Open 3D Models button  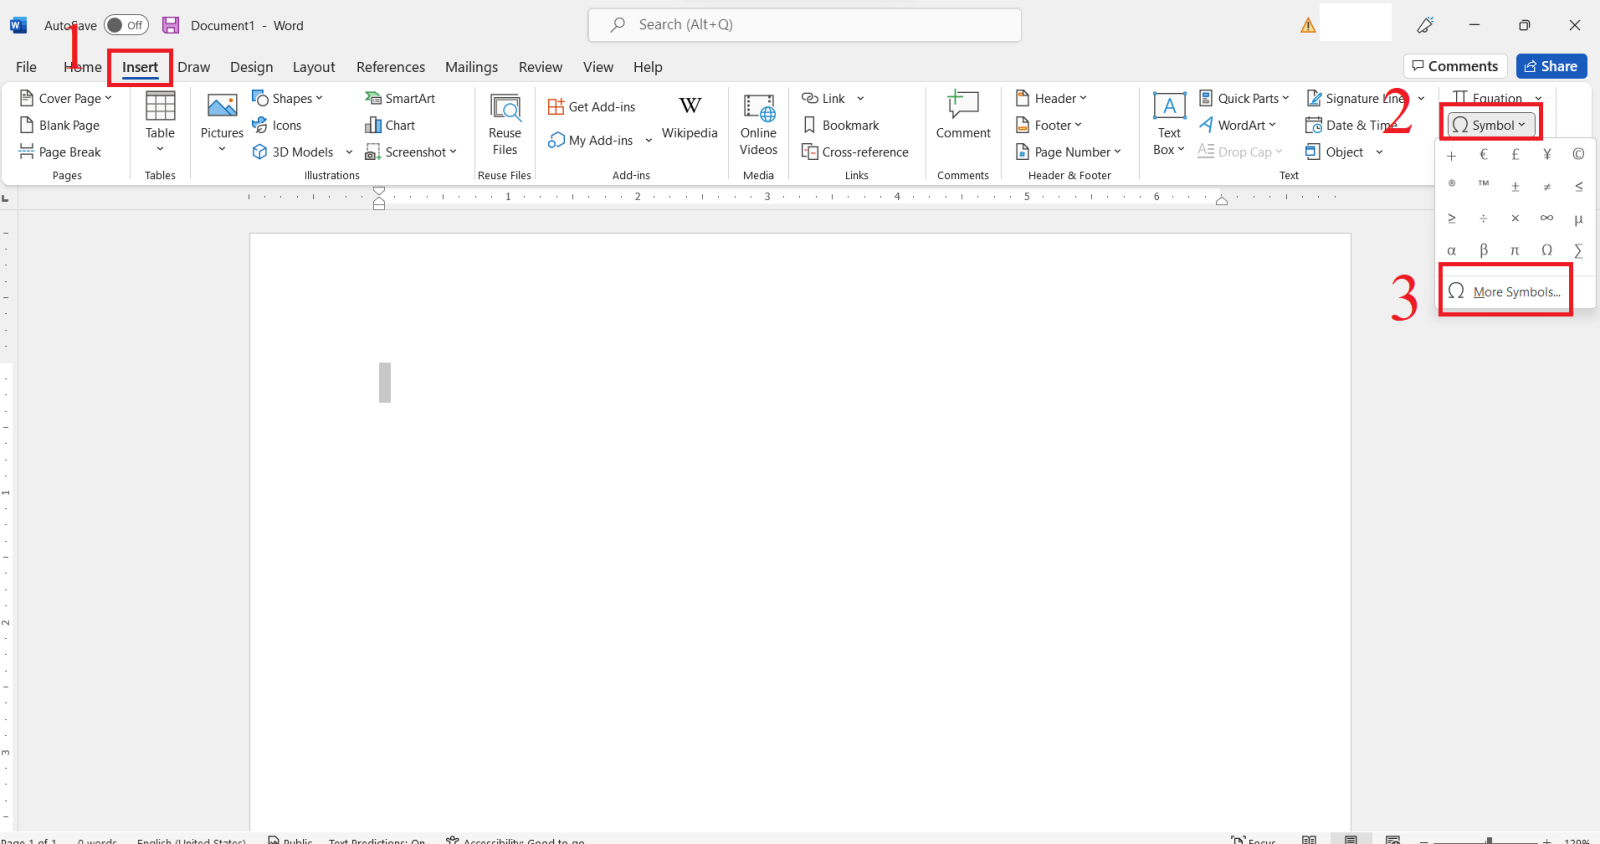tap(294, 152)
